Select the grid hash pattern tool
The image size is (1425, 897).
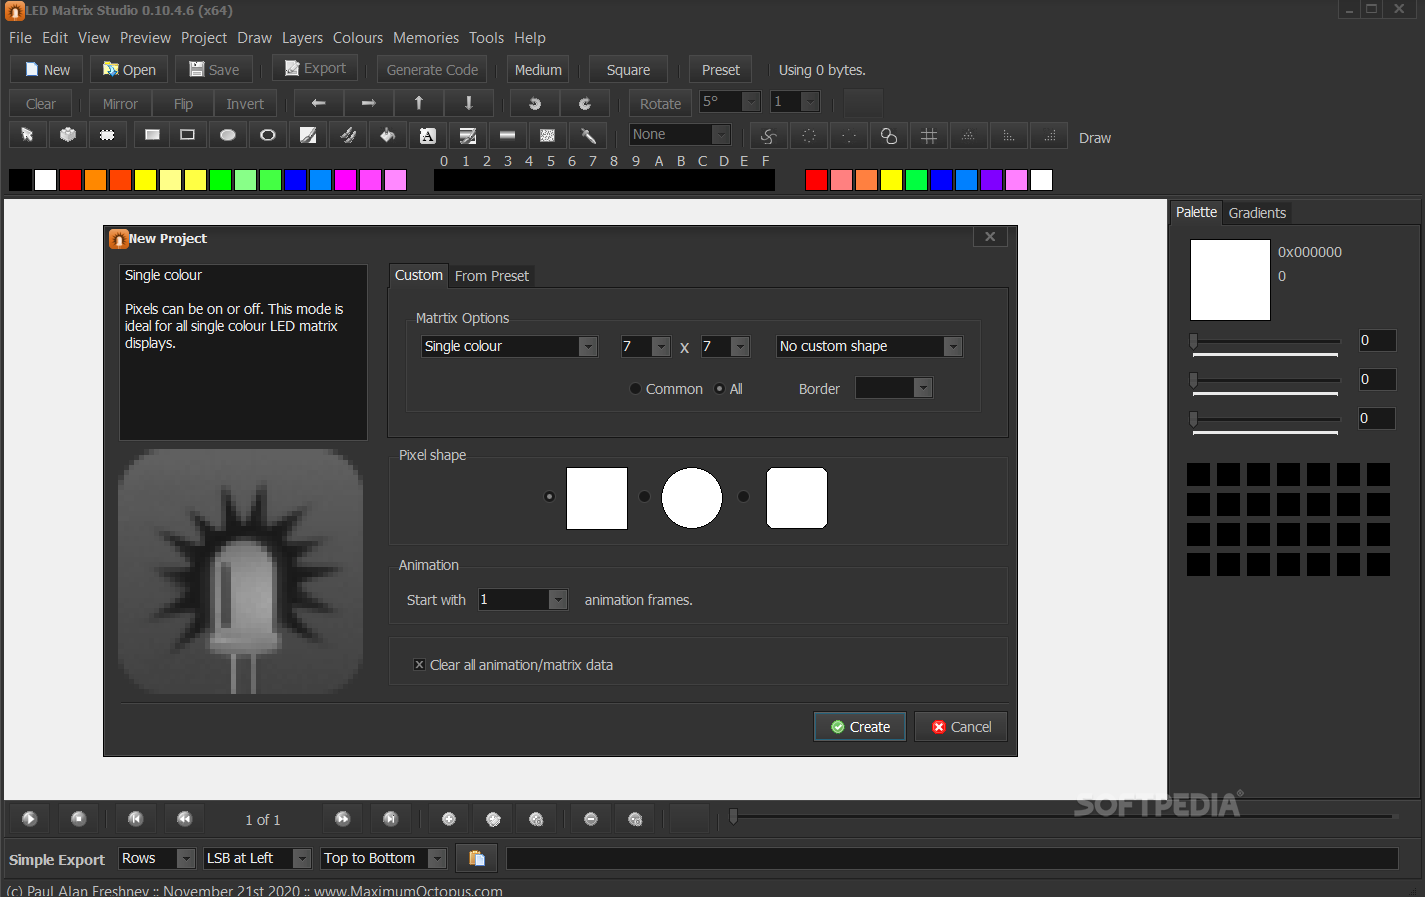tap(929, 136)
